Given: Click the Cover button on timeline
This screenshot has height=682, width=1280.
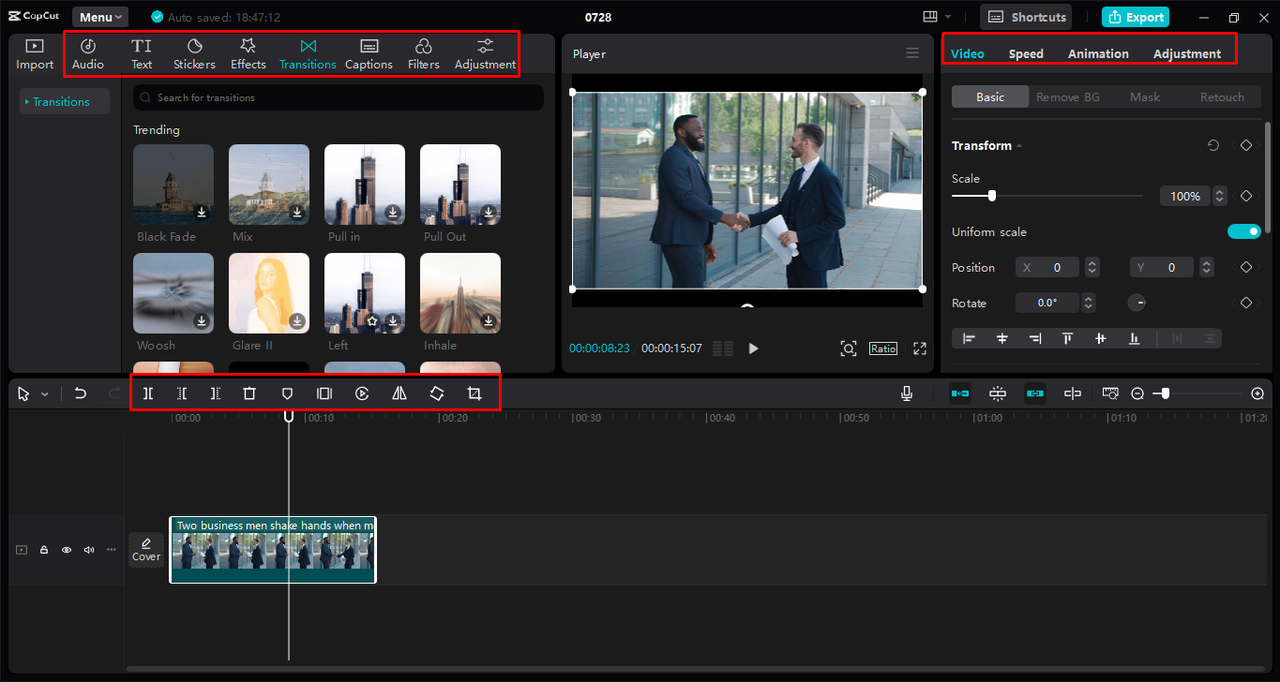Looking at the screenshot, I should pos(146,550).
